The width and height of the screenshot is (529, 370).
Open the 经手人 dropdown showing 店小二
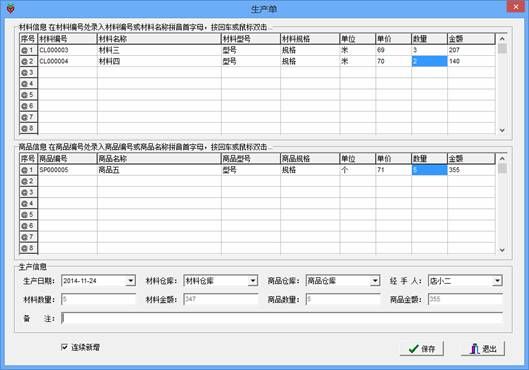click(497, 281)
